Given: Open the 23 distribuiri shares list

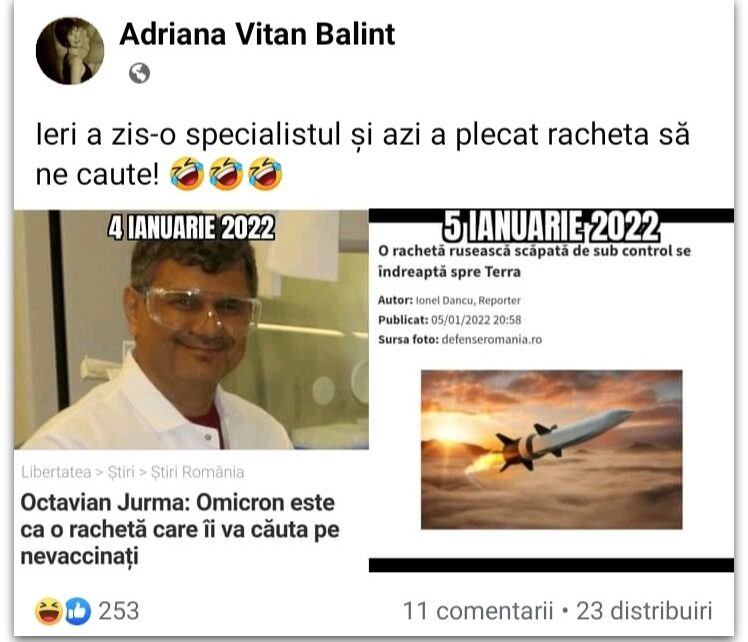Looking at the screenshot, I should (x=644, y=611).
